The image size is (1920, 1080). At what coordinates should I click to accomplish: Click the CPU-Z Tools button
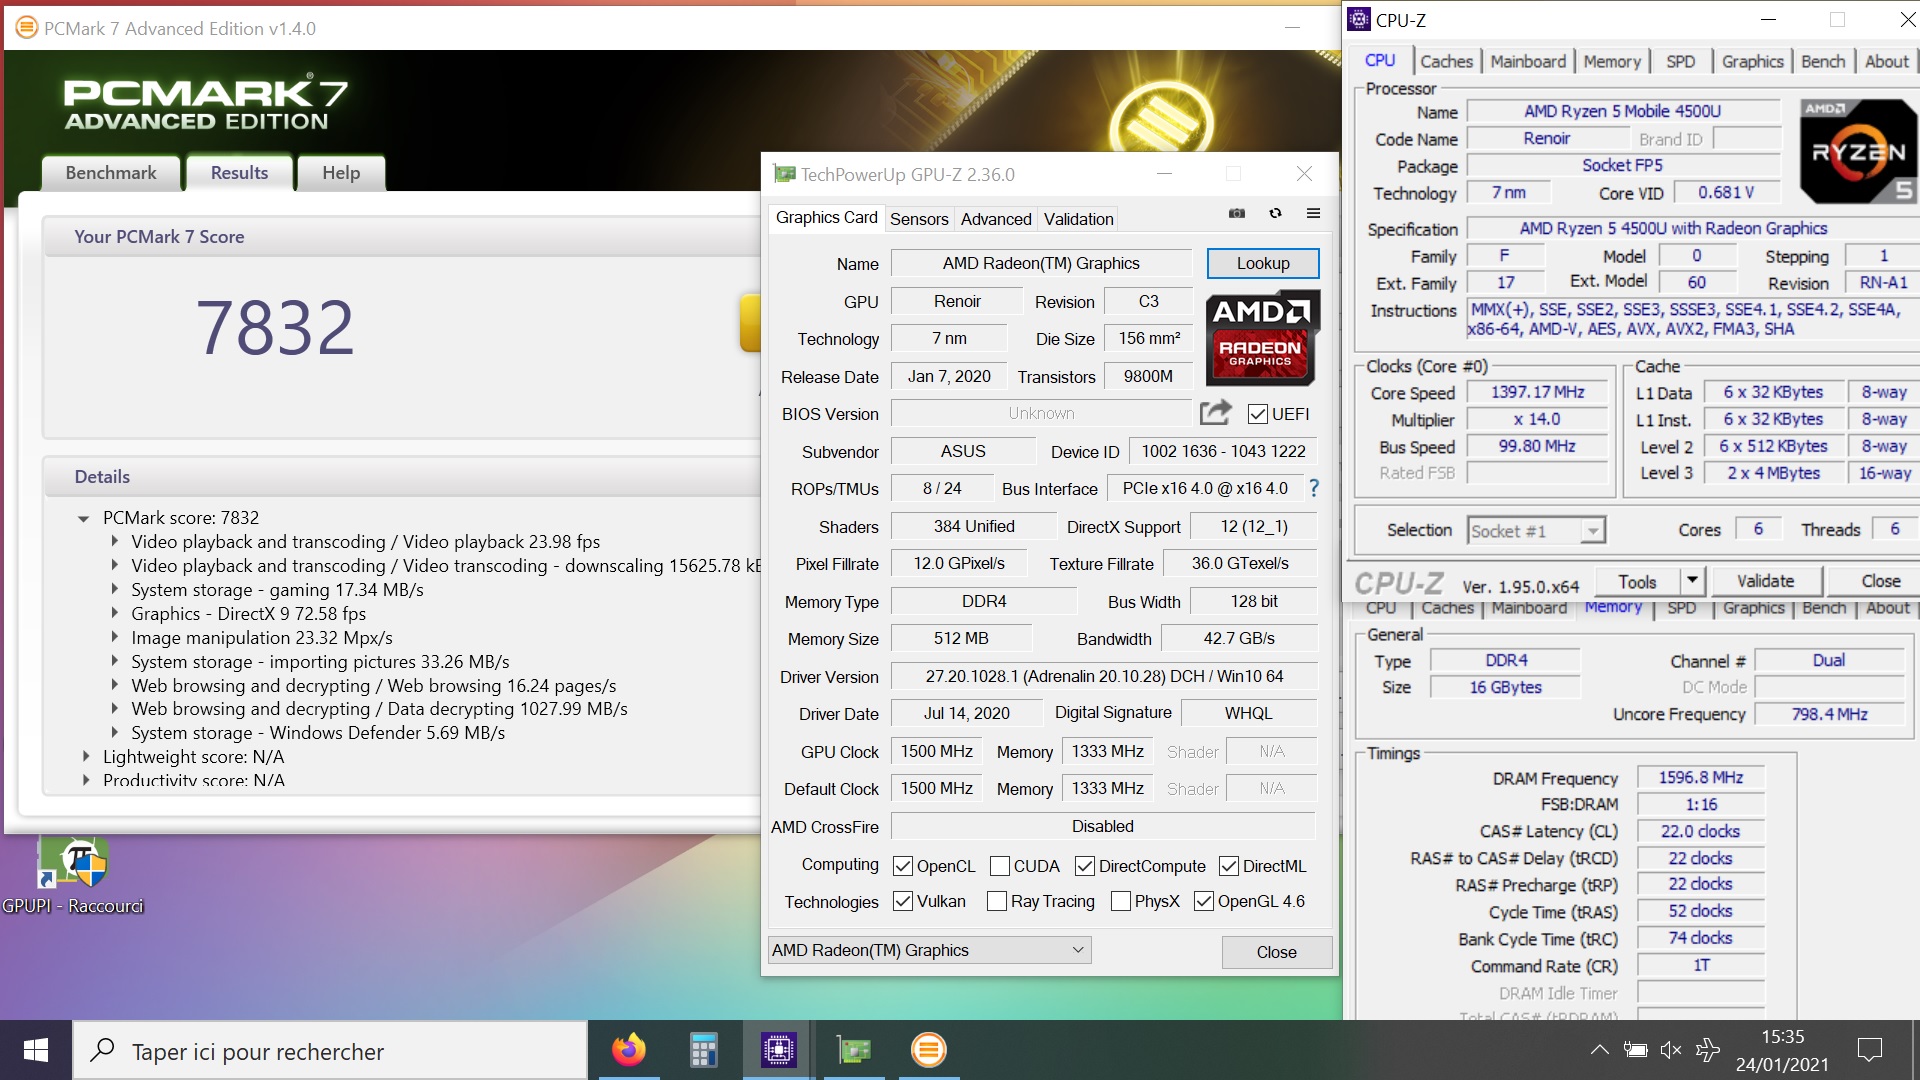(1637, 581)
